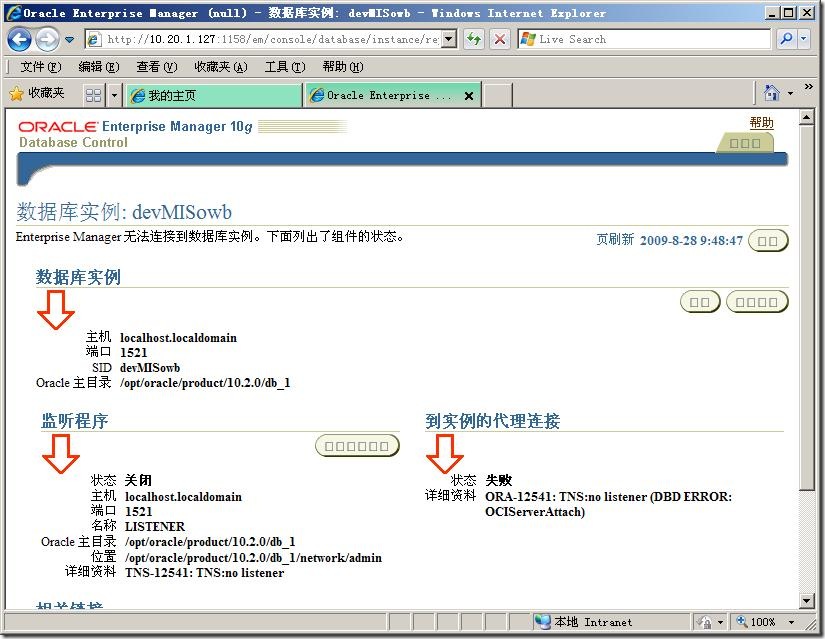
Task: Click the page icon in the address bar
Action: pos(94,39)
